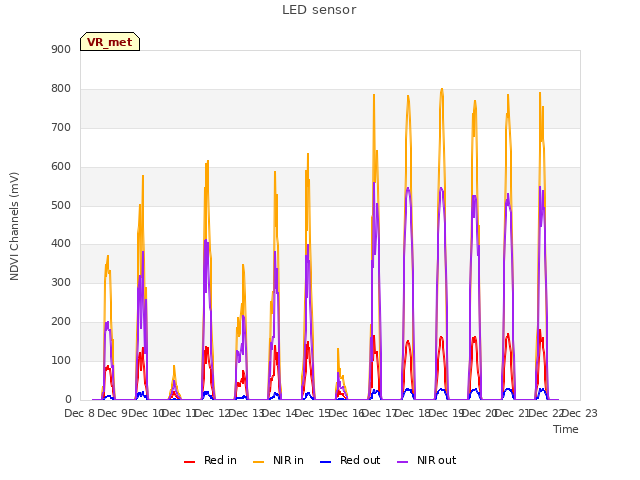Click the purple NIR out legend swatch

[x=402, y=462]
